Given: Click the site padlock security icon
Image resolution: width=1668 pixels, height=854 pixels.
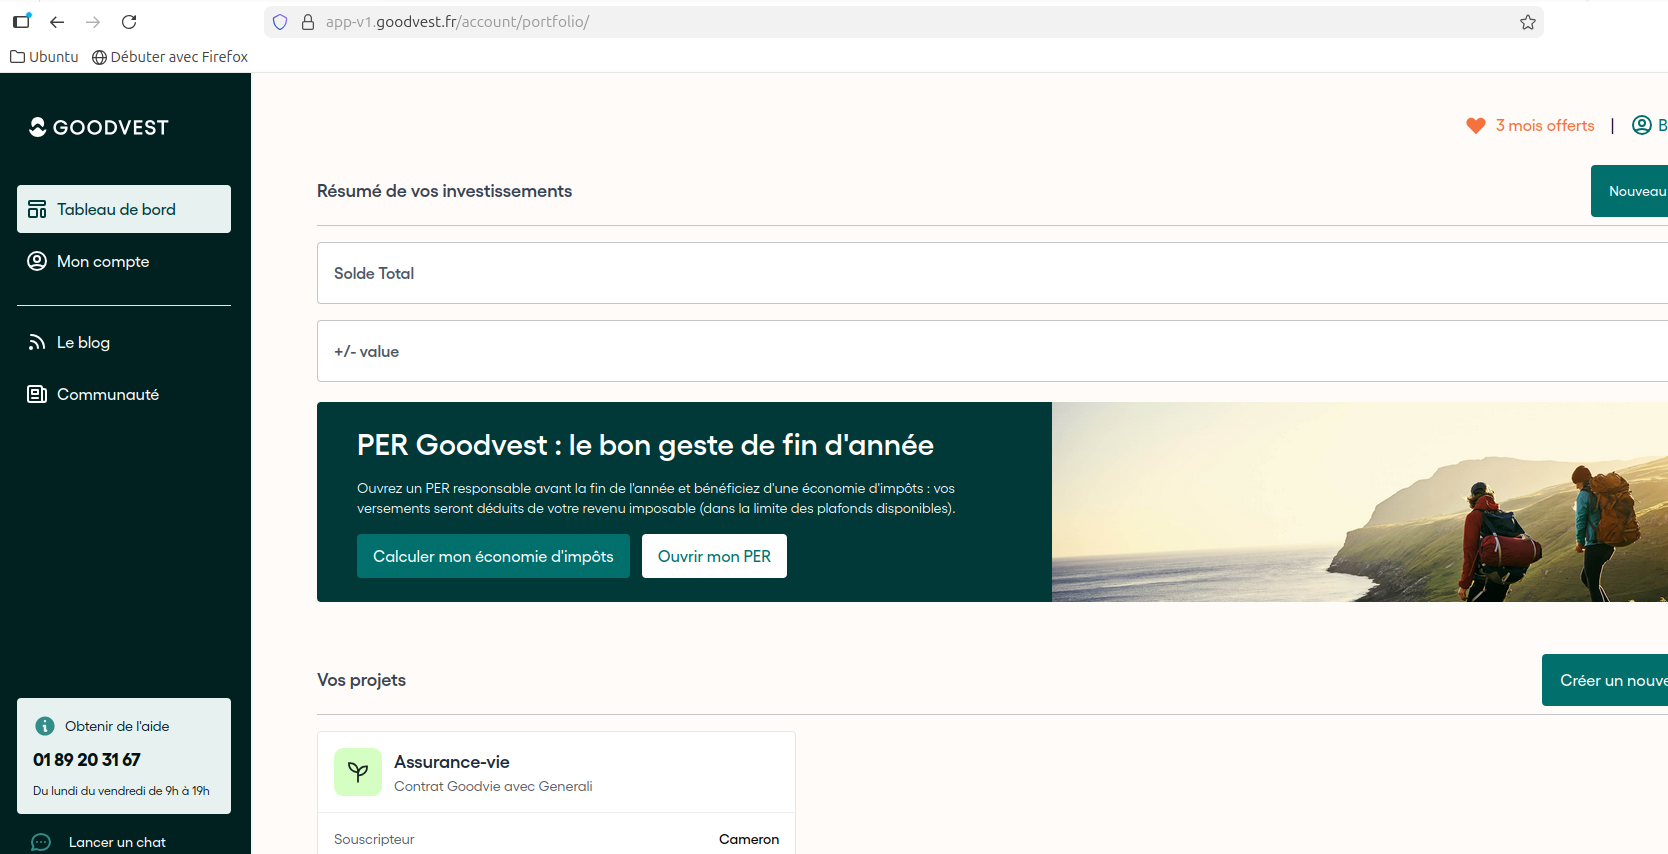Looking at the screenshot, I should (x=308, y=22).
